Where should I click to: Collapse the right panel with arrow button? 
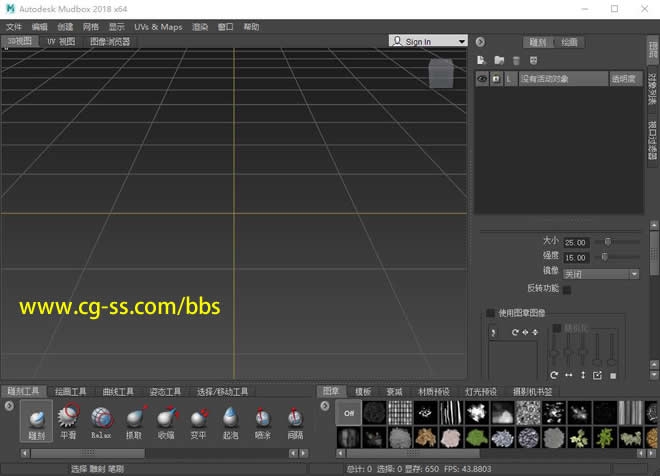(x=480, y=42)
